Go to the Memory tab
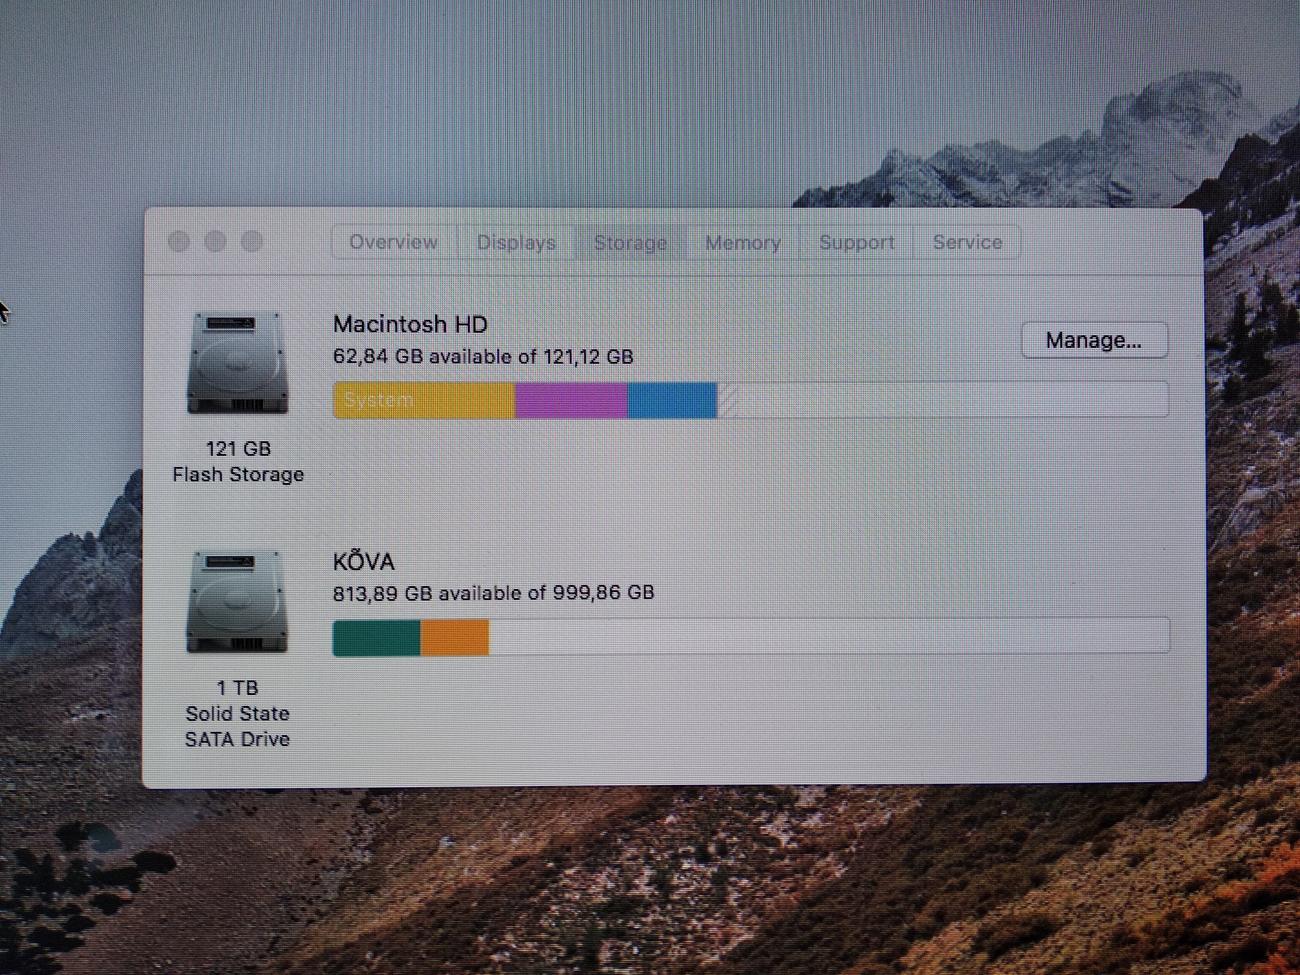1300x975 pixels. click(x=742, y=242)
